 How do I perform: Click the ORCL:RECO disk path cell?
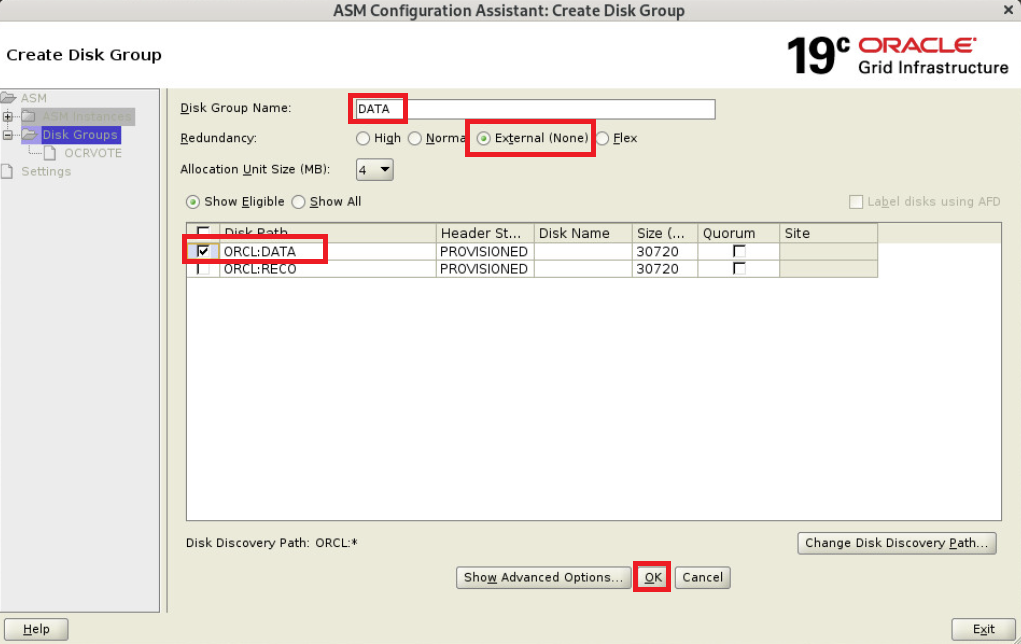tap(328, 269)
